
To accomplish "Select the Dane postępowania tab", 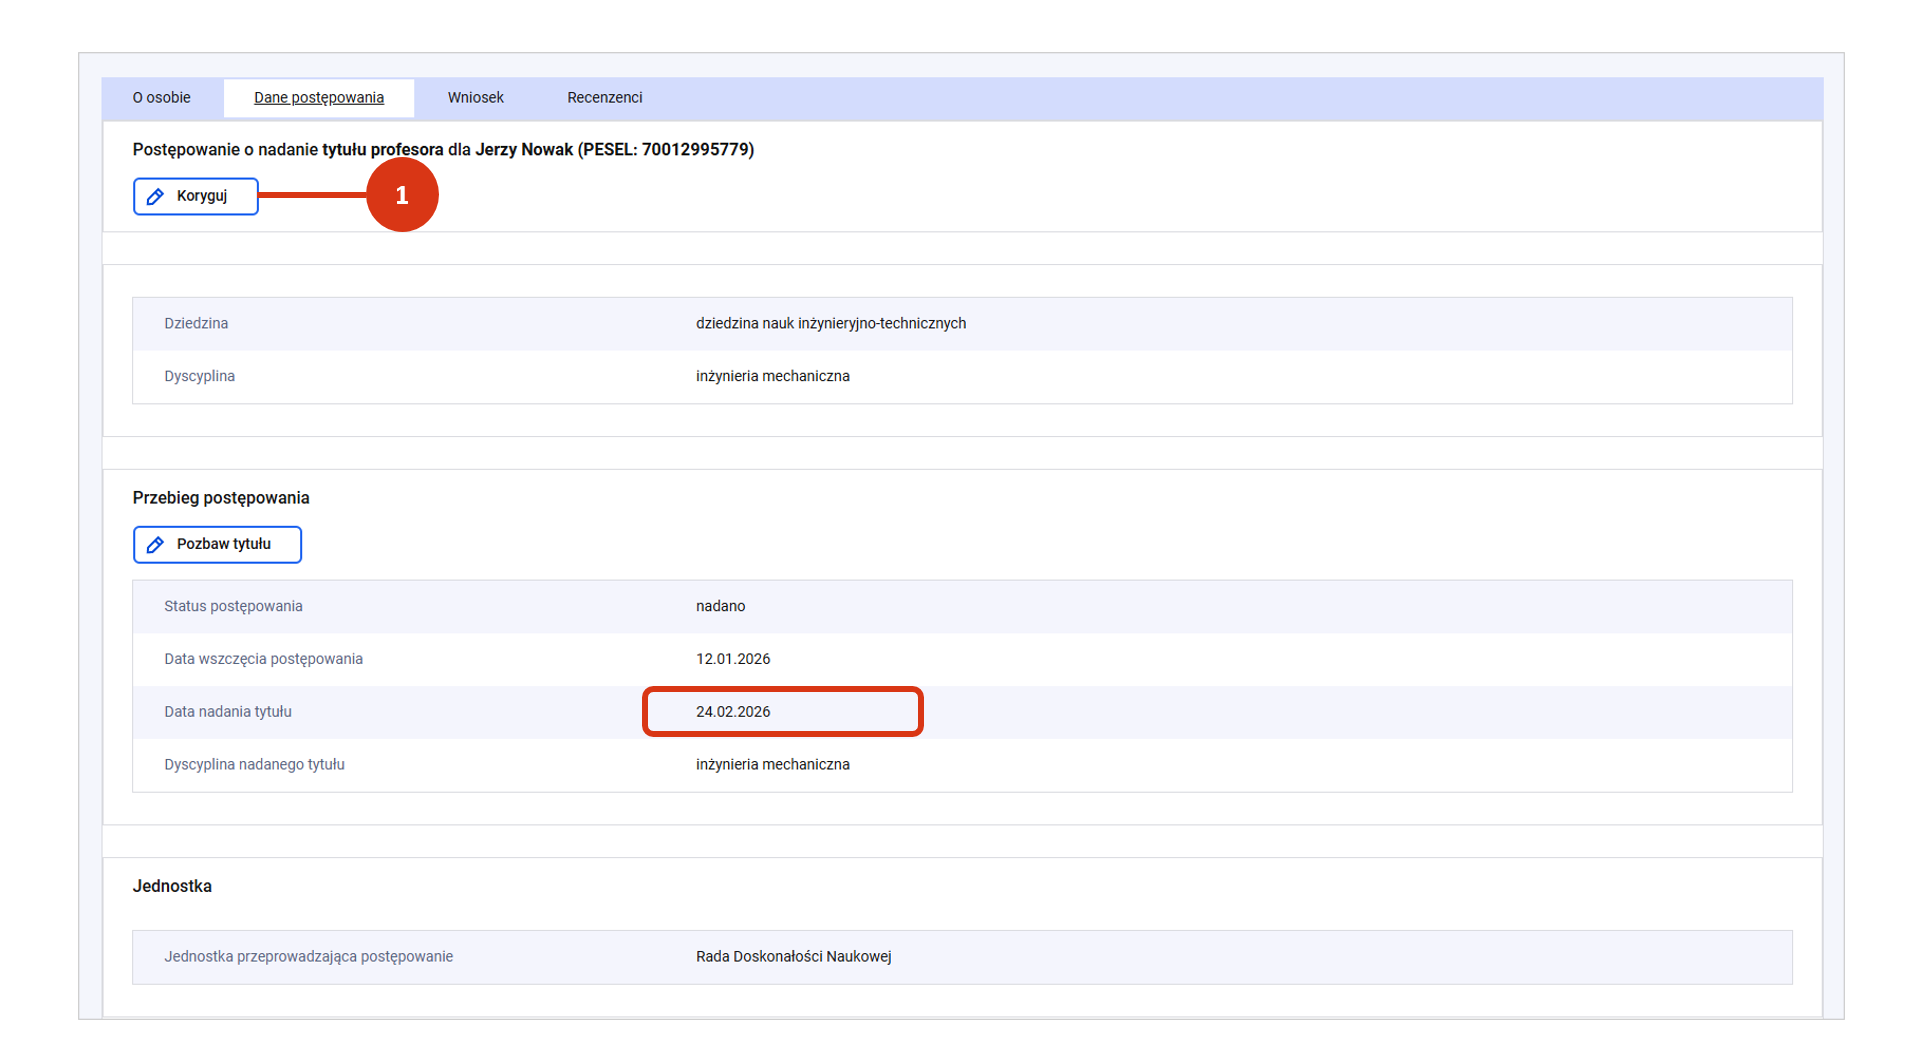I will 318,98.
